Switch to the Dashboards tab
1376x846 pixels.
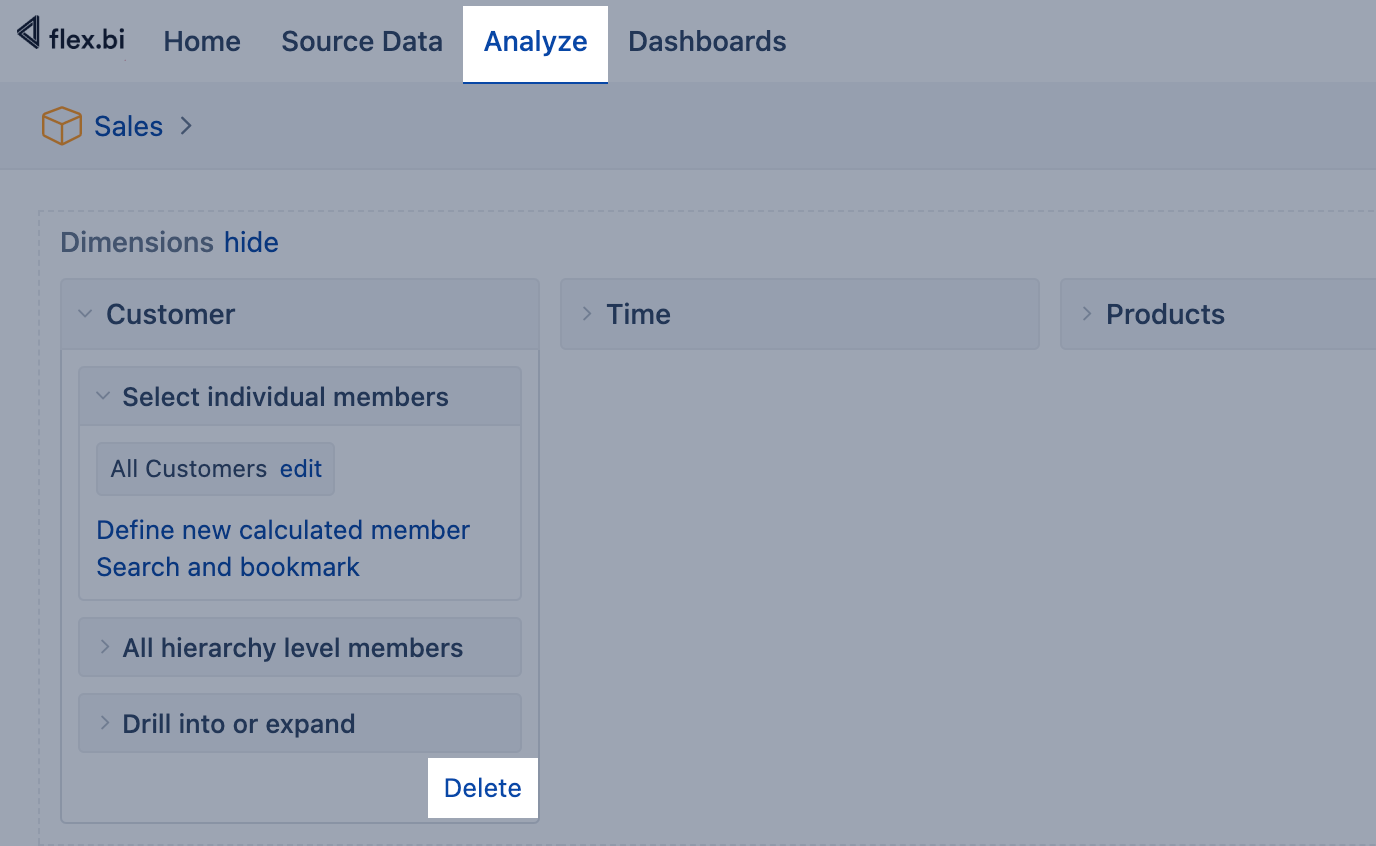click(x=707, y=42)
